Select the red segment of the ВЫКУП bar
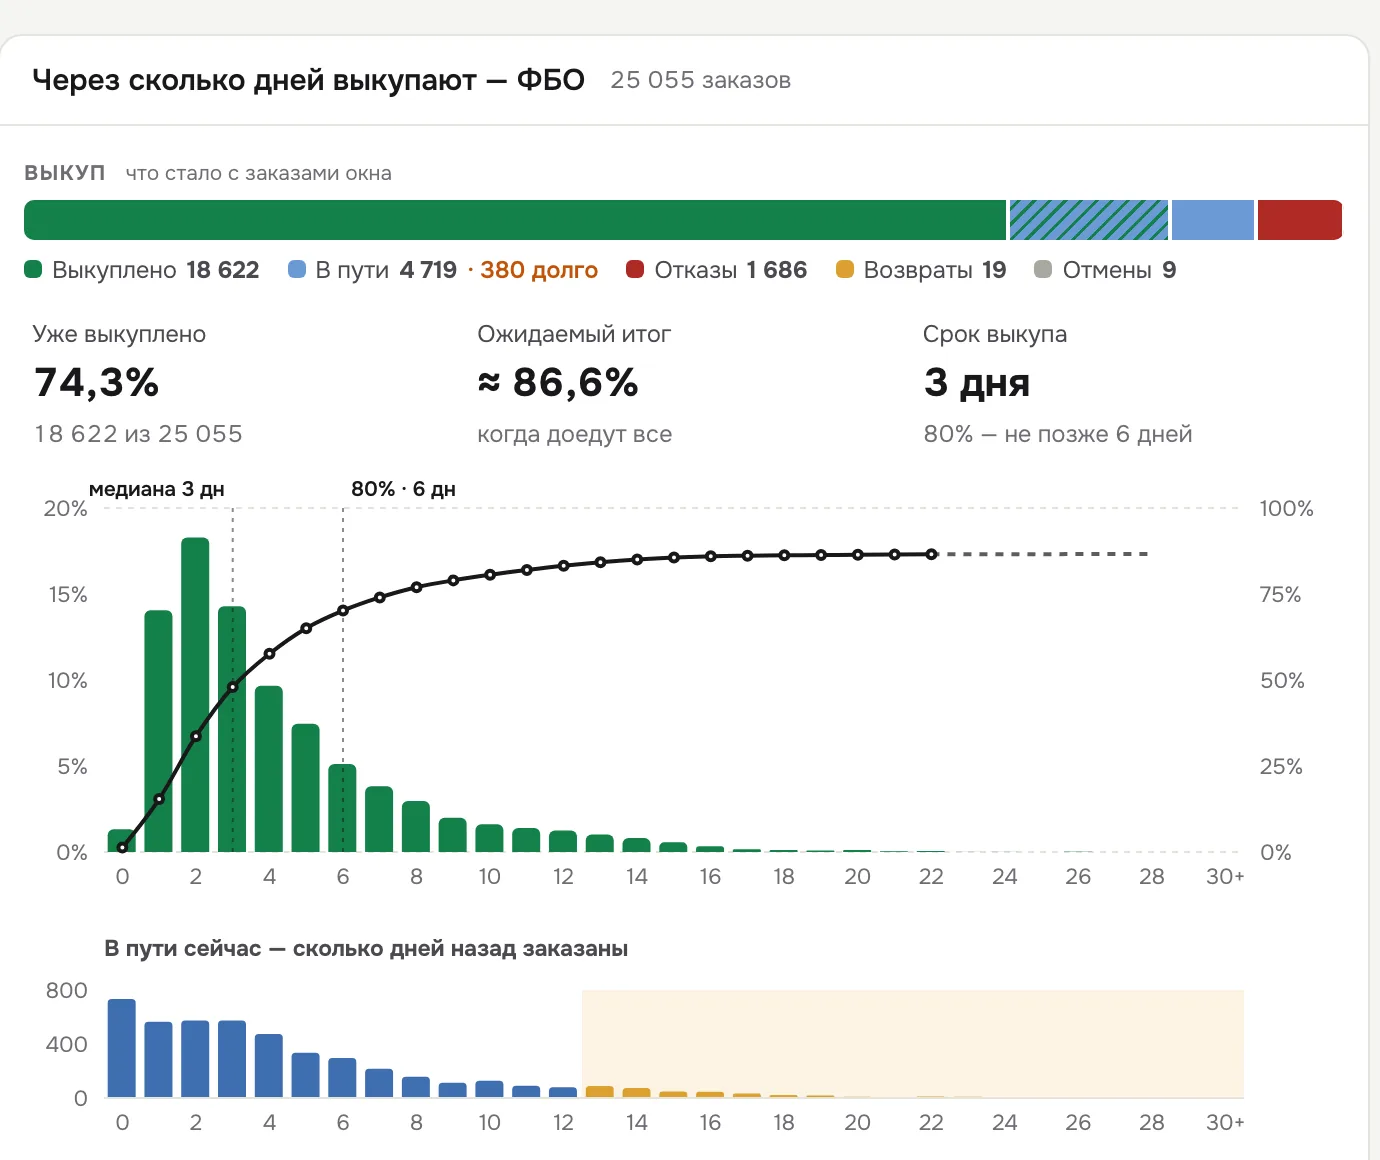1380x1160 pixels. (x=1300, y=220)
